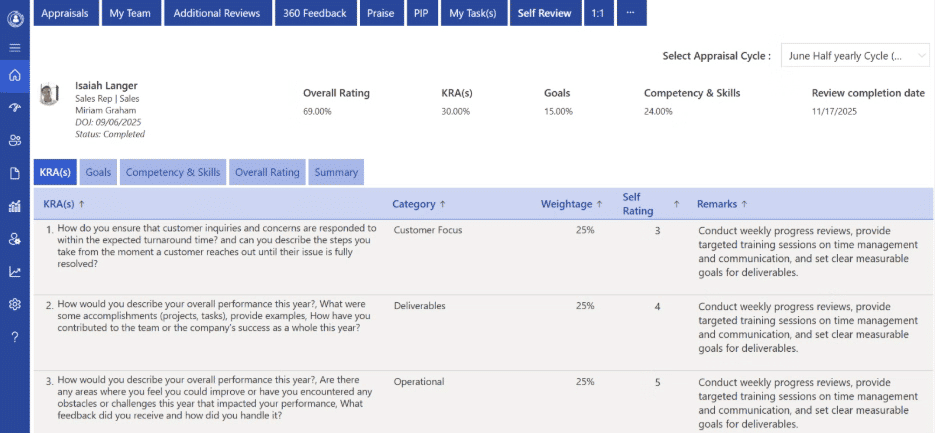The image size is (936, 433).
Task: Open the bar chart sidebar icon
Action: point(15,207)
